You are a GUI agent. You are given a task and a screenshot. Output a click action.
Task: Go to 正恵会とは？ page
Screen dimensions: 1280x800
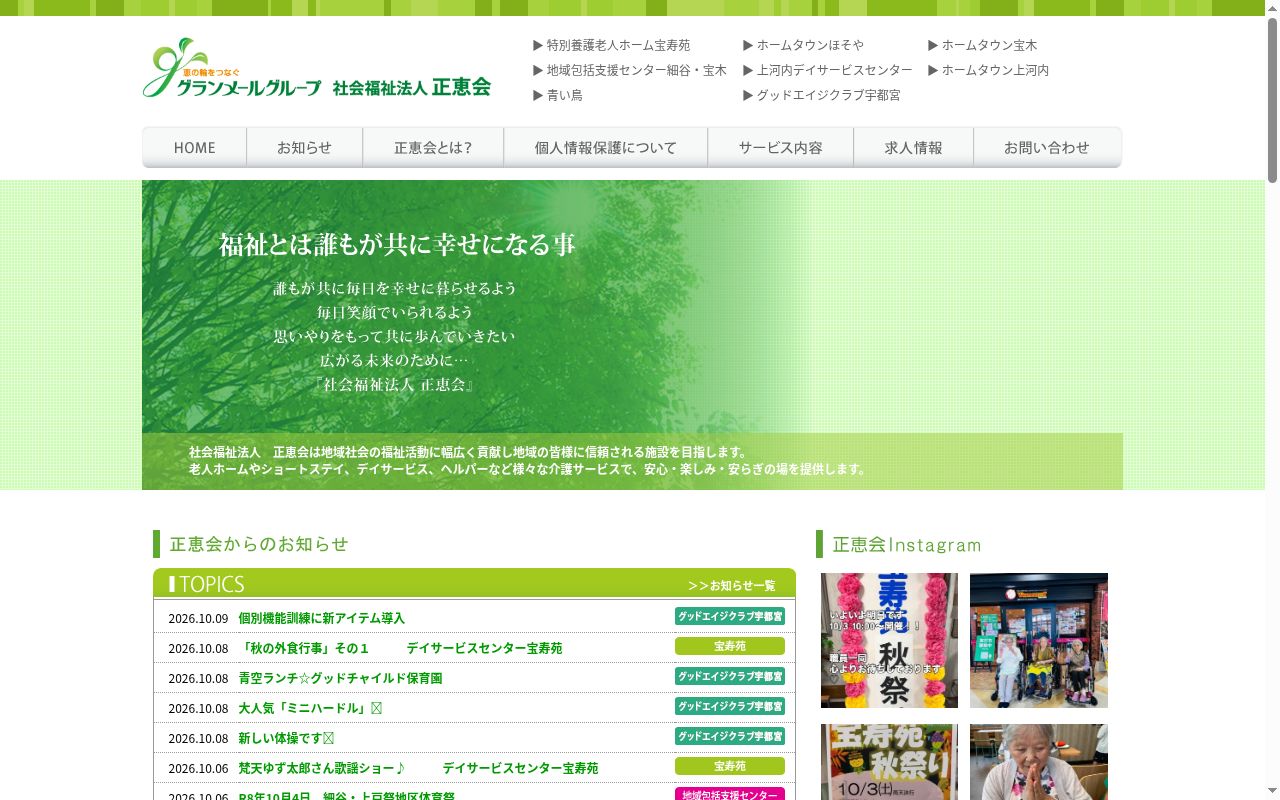coord(433,147)
